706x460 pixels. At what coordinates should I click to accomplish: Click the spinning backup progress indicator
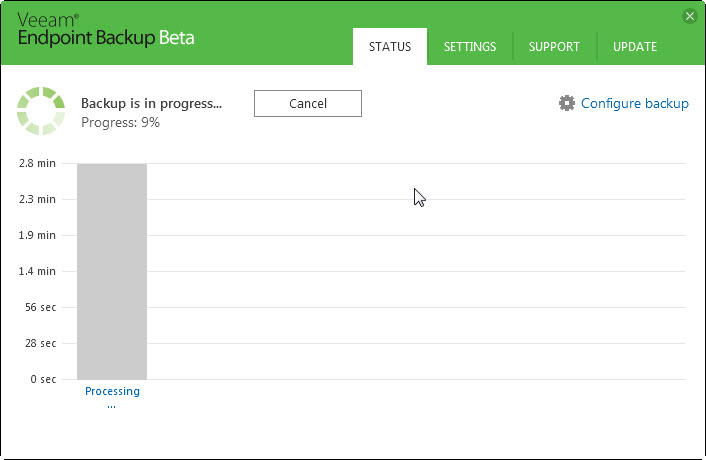[x=41, y=111]
